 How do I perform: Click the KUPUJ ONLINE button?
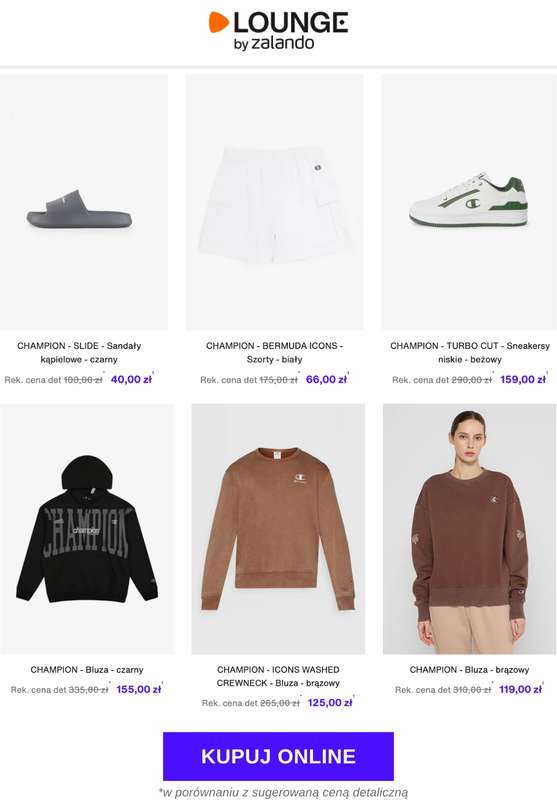pyautogui.click(x=278, y=756)
